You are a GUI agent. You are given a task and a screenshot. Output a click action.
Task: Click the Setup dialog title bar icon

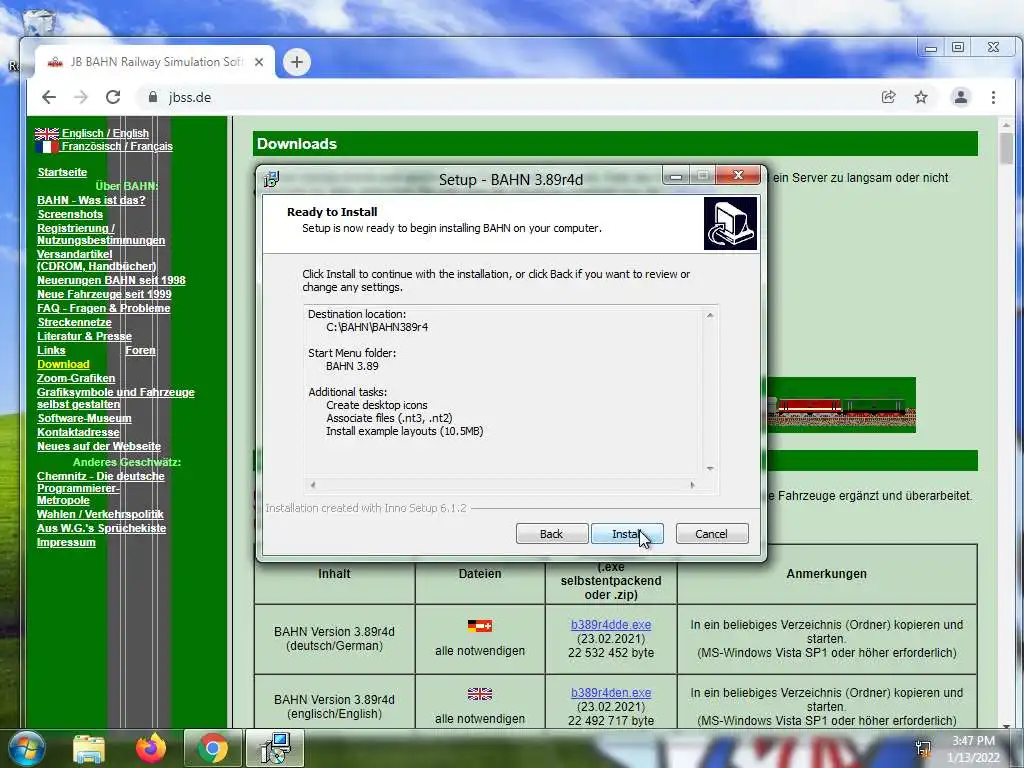271,179
